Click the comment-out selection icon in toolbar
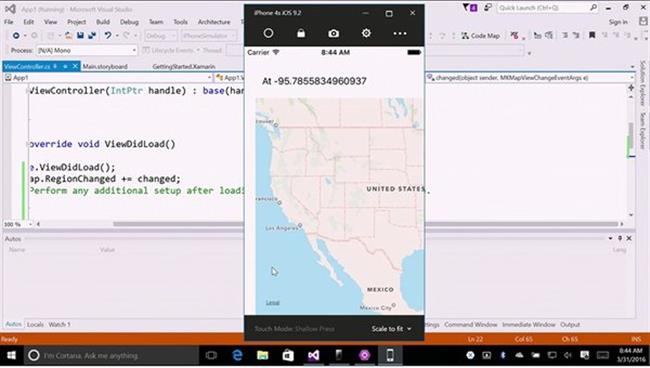The height and width of the screenshot is (368, 650). 565,36
